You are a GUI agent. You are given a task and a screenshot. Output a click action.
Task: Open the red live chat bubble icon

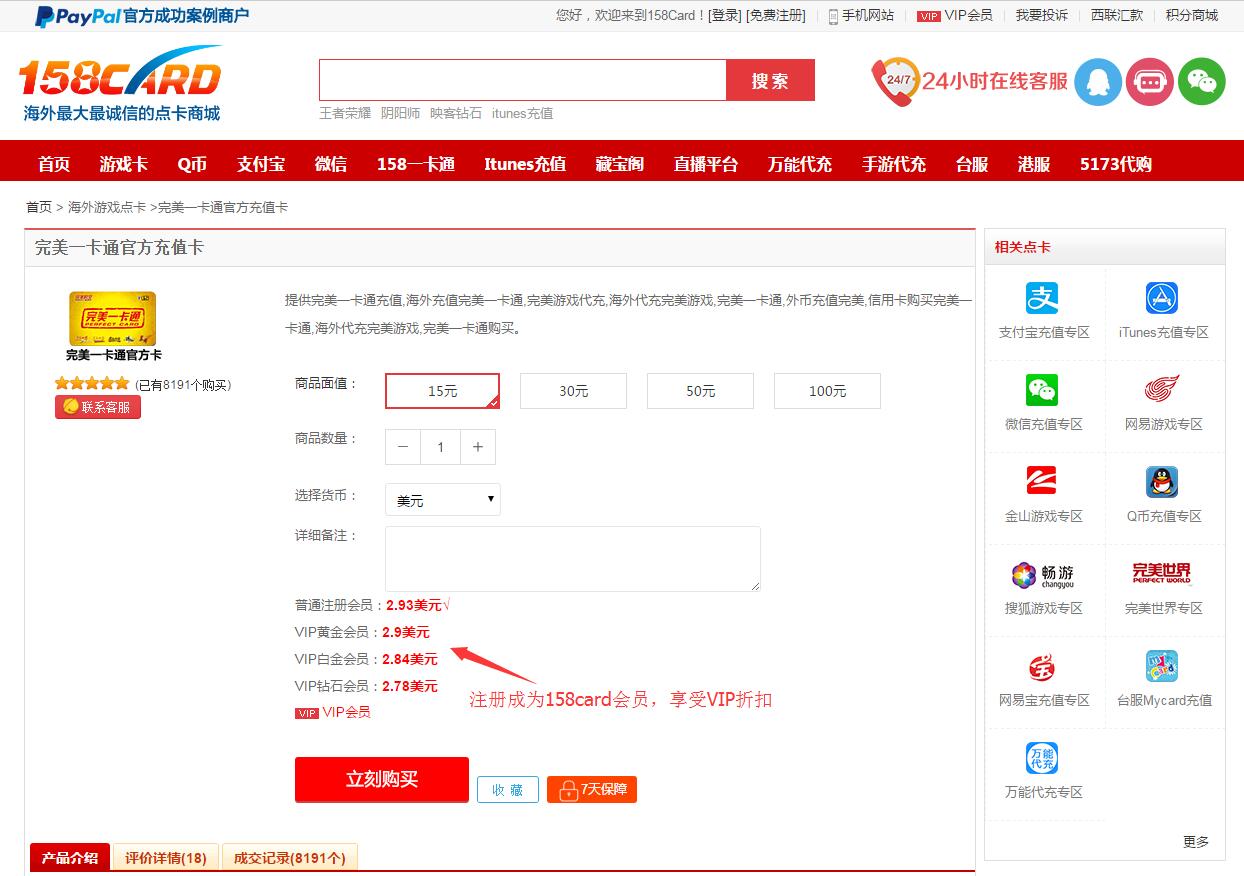click(1150, 82)
